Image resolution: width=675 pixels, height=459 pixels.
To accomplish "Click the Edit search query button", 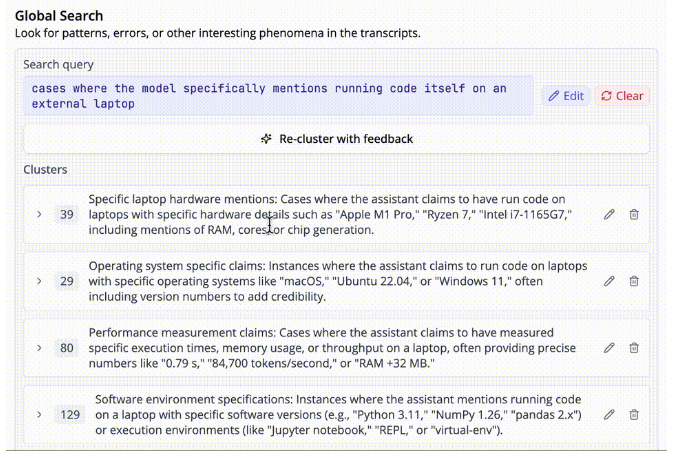I will (x=566, y=96).
